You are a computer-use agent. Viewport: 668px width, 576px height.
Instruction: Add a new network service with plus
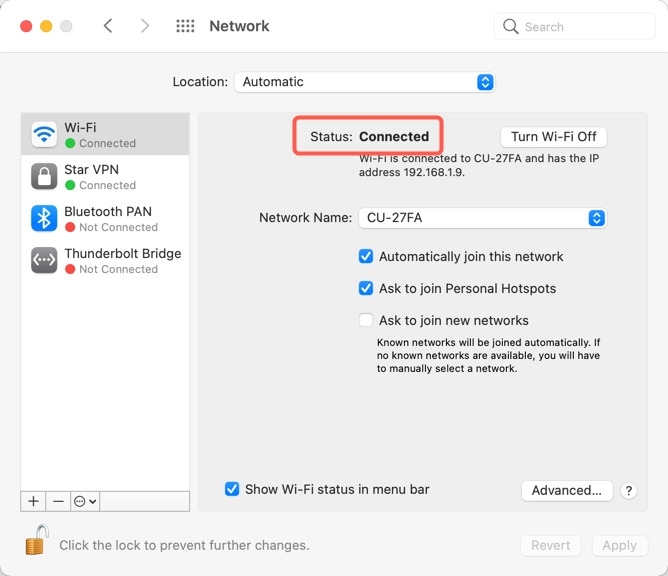pos(33,501)
